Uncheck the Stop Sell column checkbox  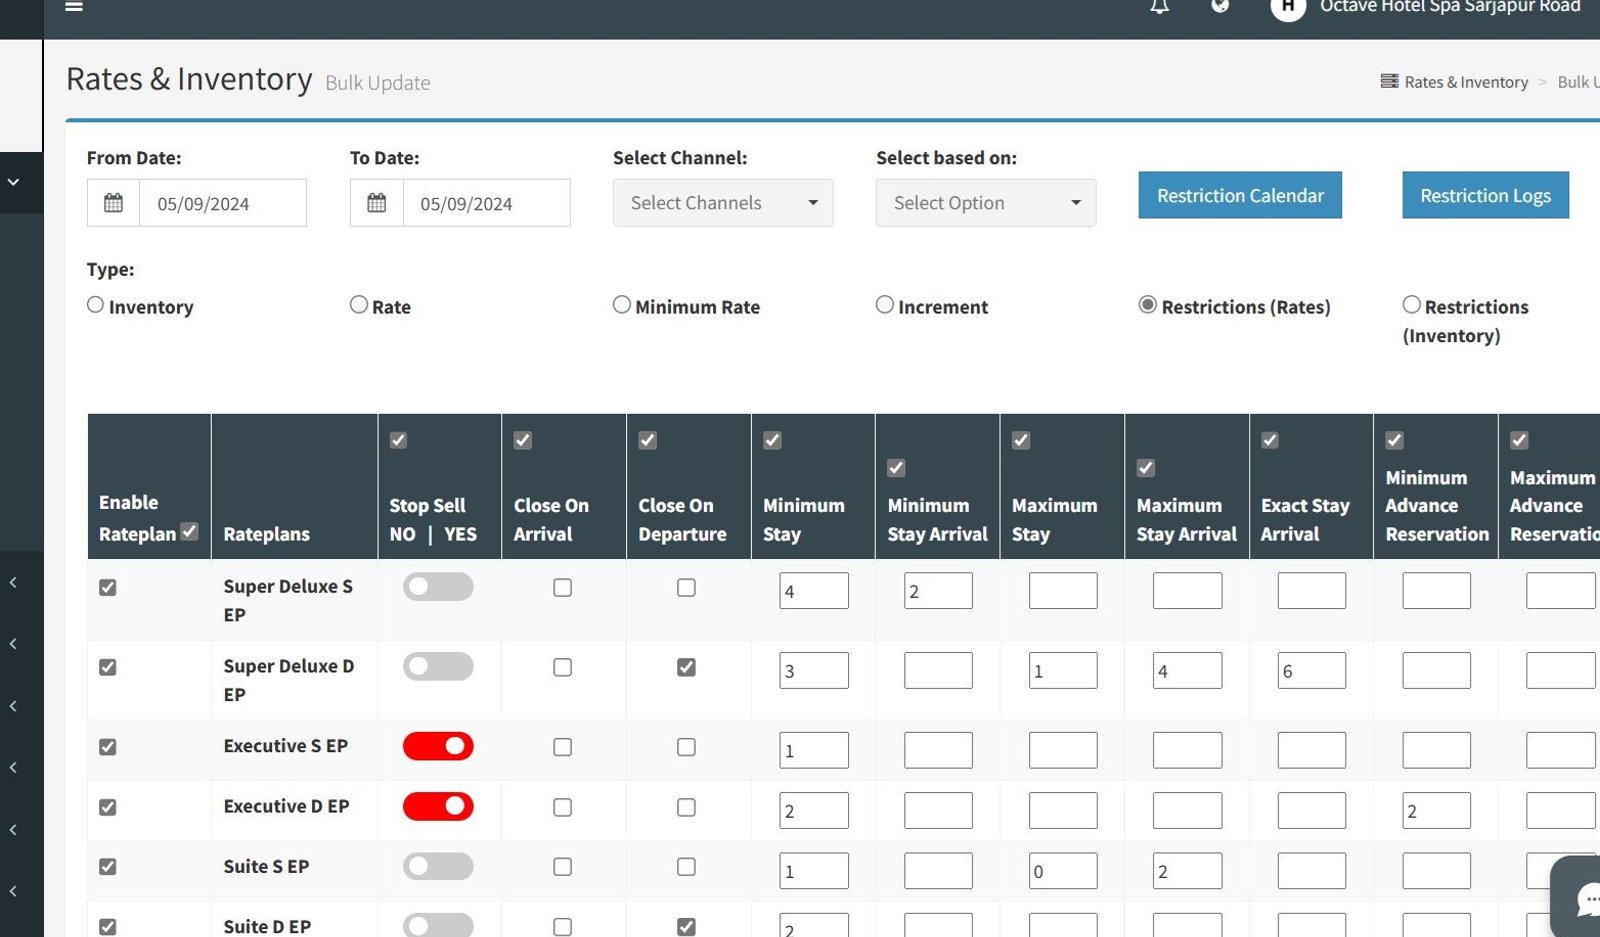coord(398,440)
